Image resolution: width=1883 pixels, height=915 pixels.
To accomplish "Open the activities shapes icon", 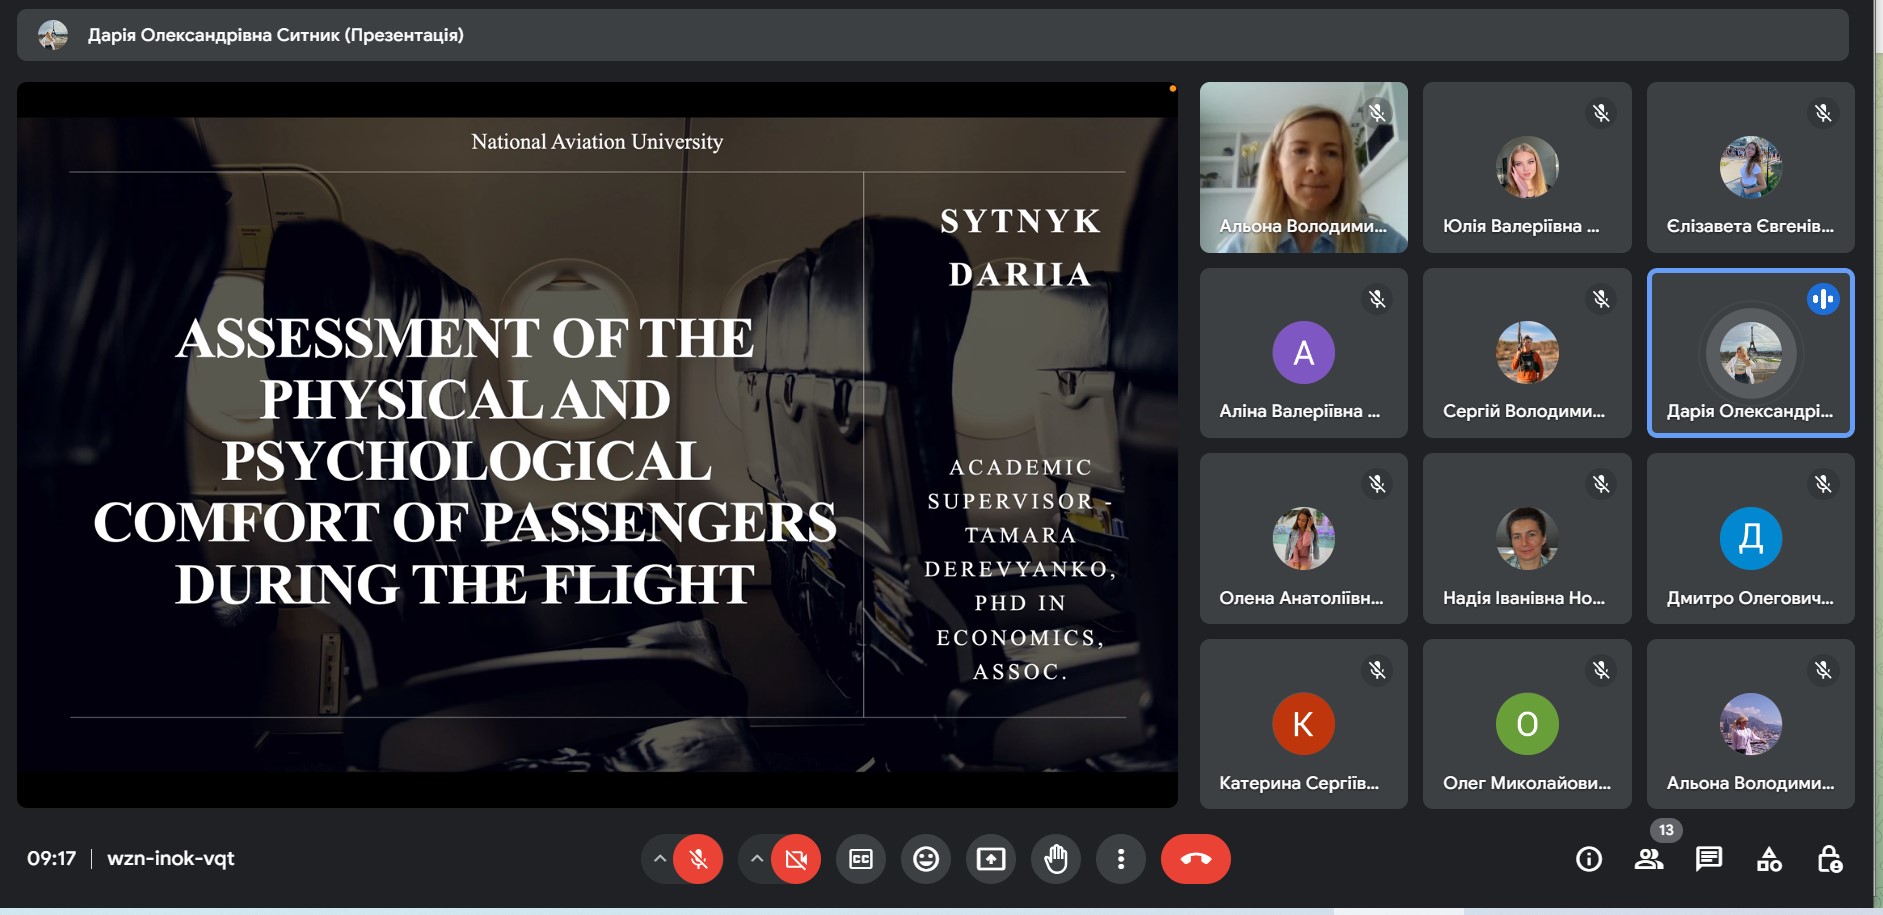I will (1768, 859).
